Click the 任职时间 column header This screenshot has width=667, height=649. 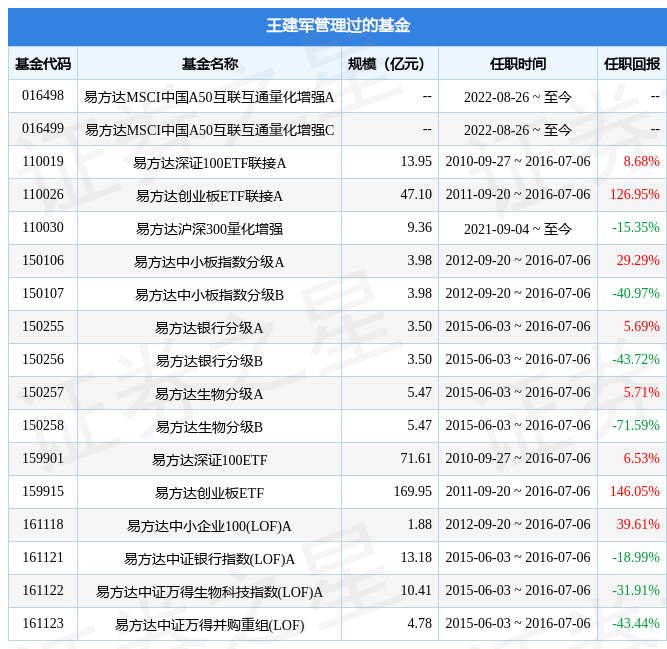click(x=518, y=64)
